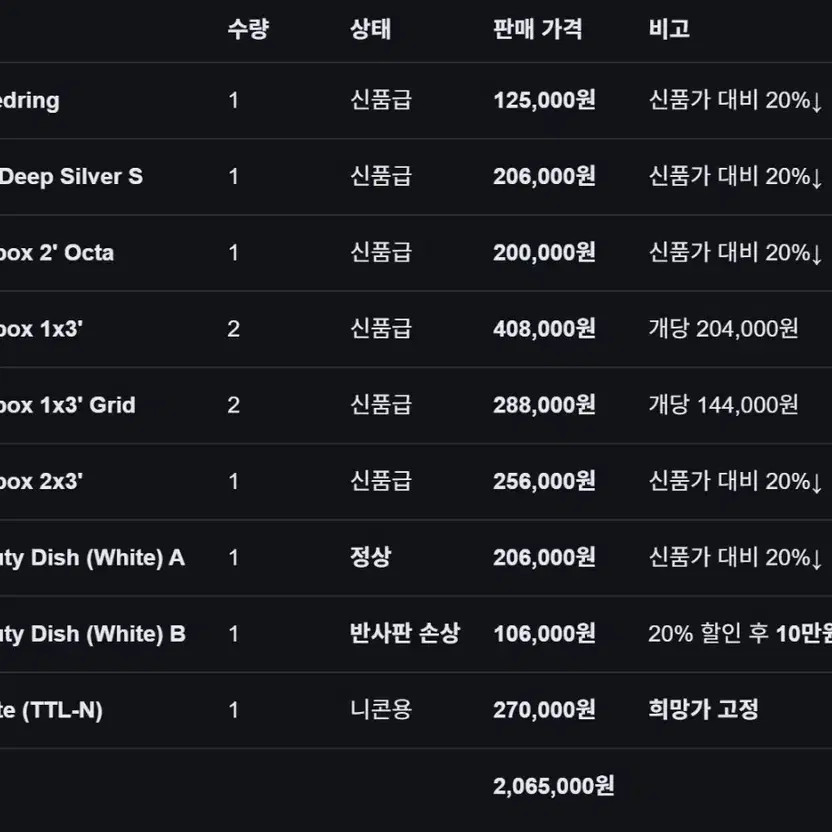Click the 반사판 손상 status cell
Image resolution: width=832 pixels, height=832 pixels.
pyautogui.click(x=405, y=634)
